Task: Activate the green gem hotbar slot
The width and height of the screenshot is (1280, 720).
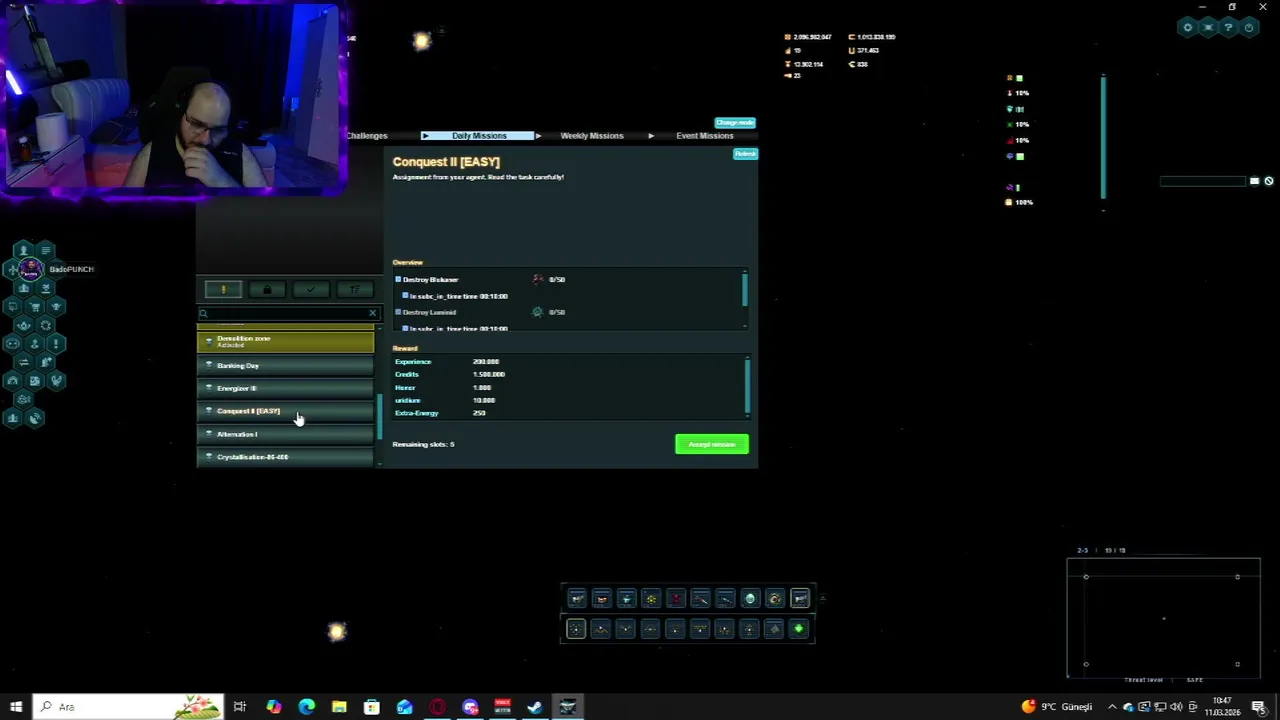Action: (799, 629)
